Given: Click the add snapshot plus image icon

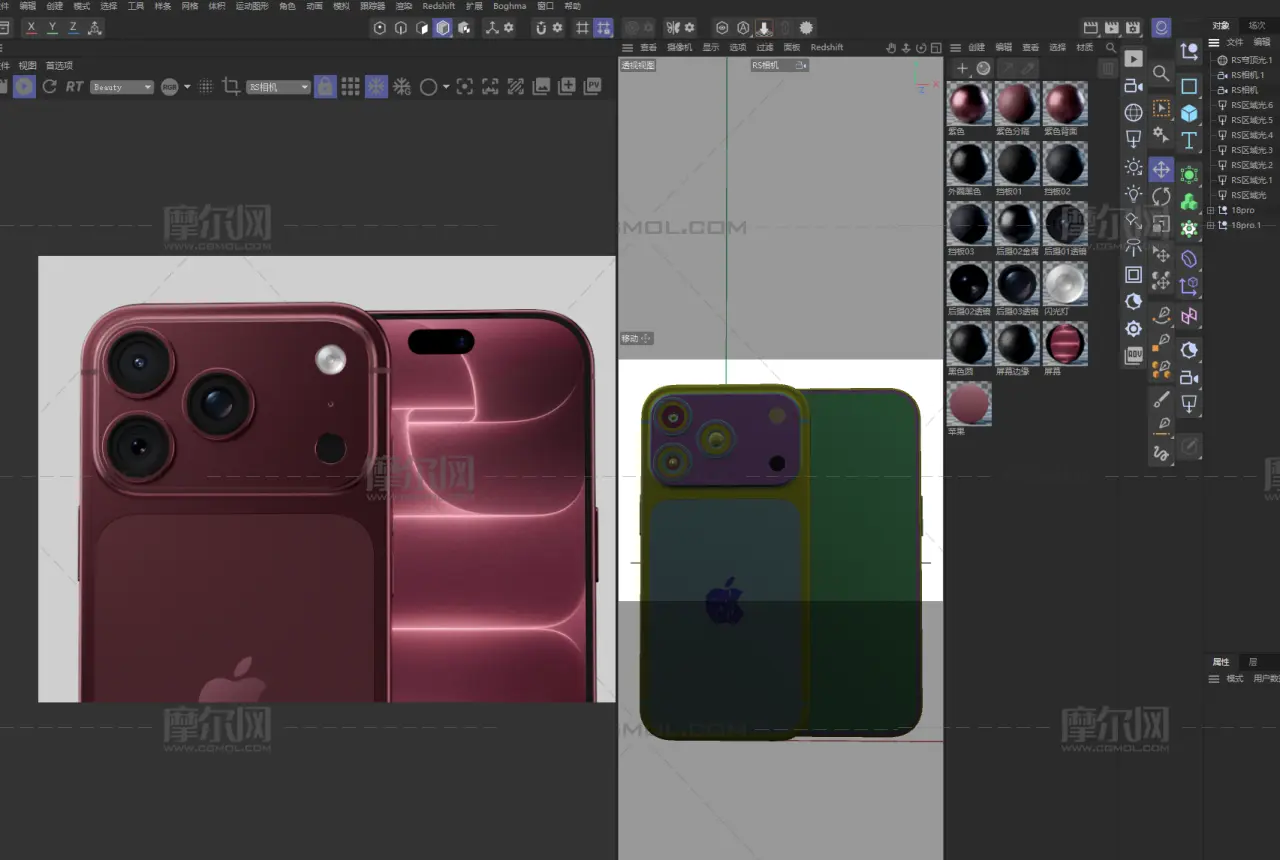Looking at the screenshot, I should [567, 87].
